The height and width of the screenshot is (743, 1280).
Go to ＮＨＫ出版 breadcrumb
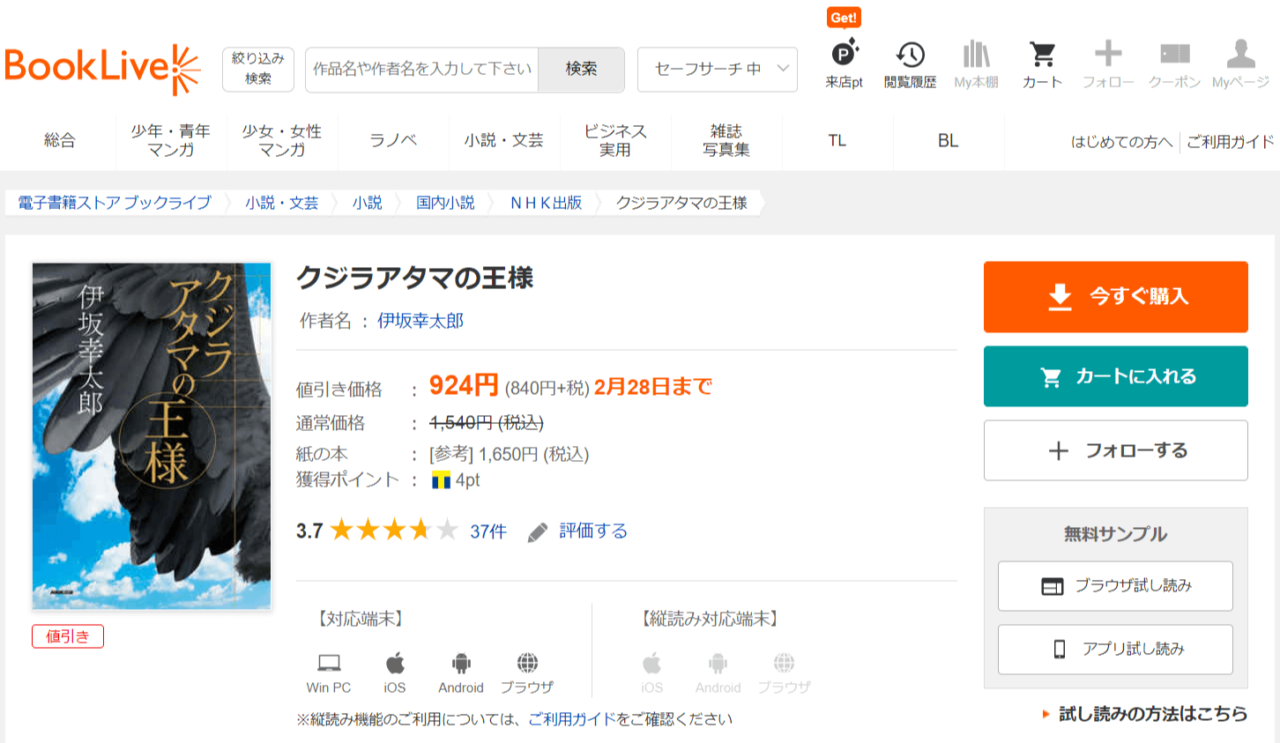point(546,203)
